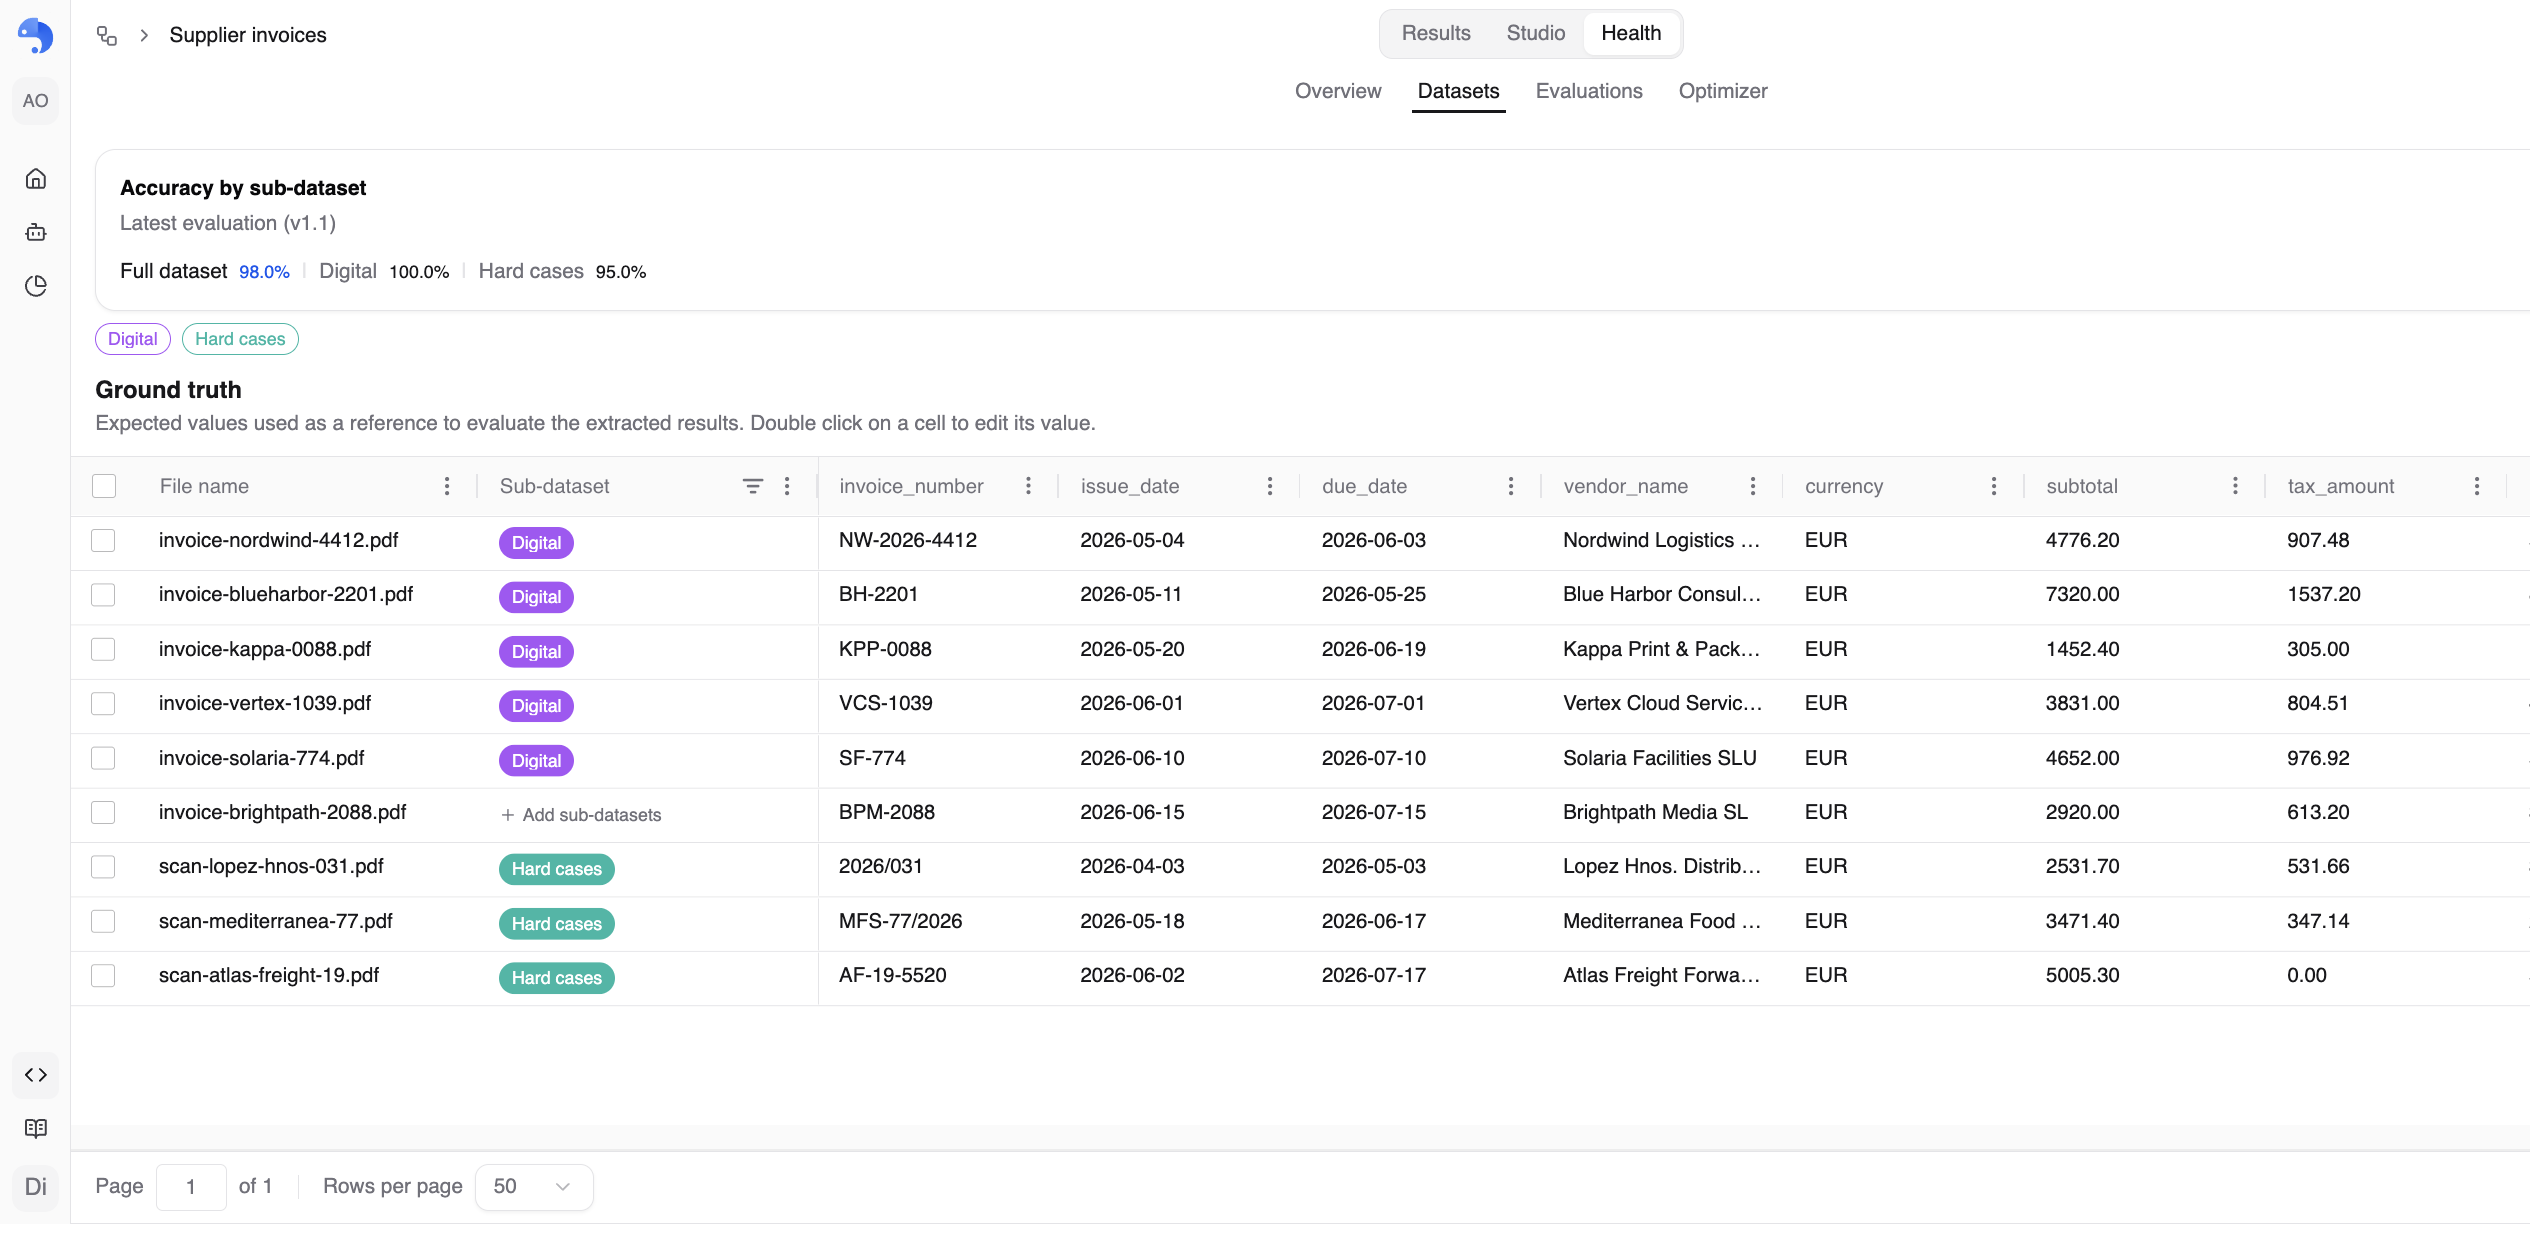The image size is (2530, 1252).
Task: Click the Digital filter chip above Ground truth
Action: (133, 339)
